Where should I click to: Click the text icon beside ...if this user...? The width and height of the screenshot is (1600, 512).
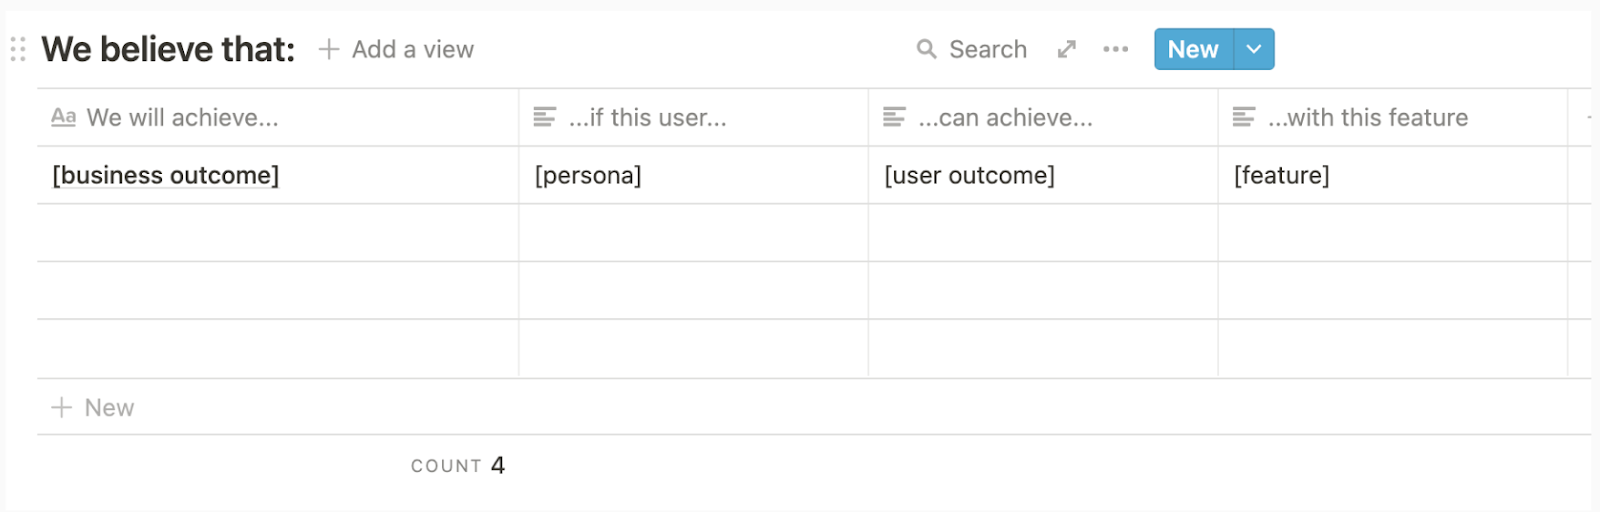[x=544, y=117]
